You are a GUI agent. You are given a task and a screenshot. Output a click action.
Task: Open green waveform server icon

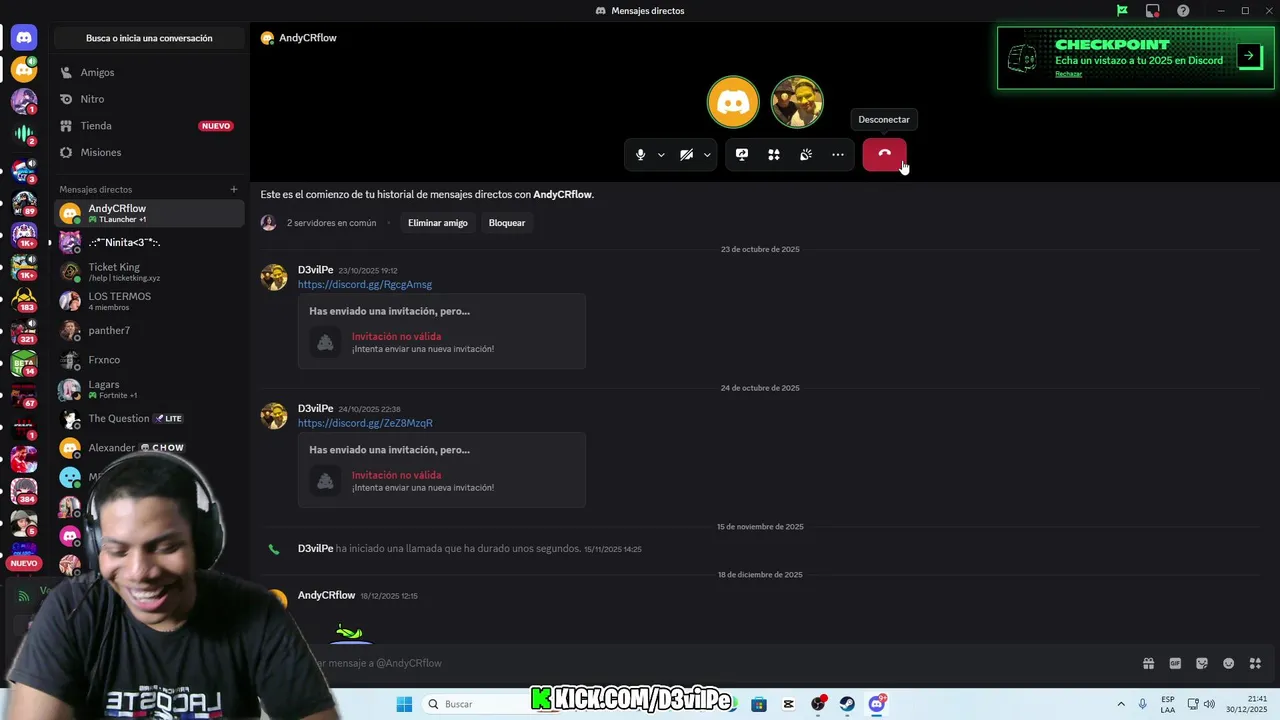tap(24, 134)
